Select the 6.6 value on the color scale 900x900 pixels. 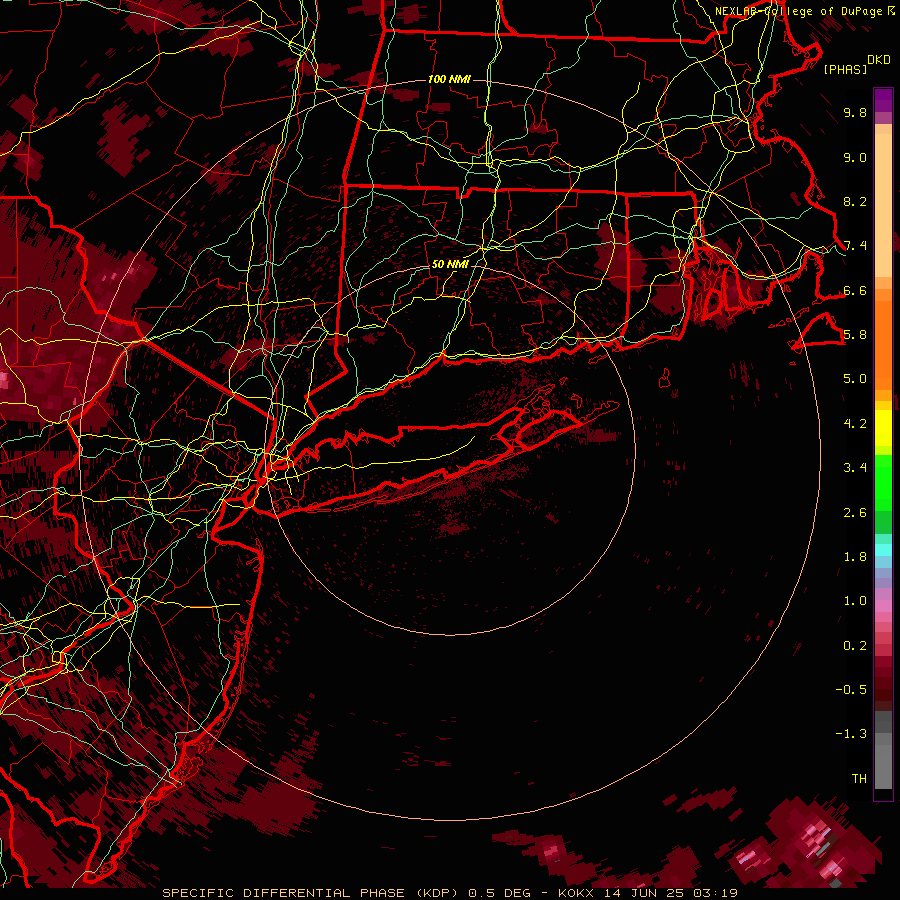(855, 290)
